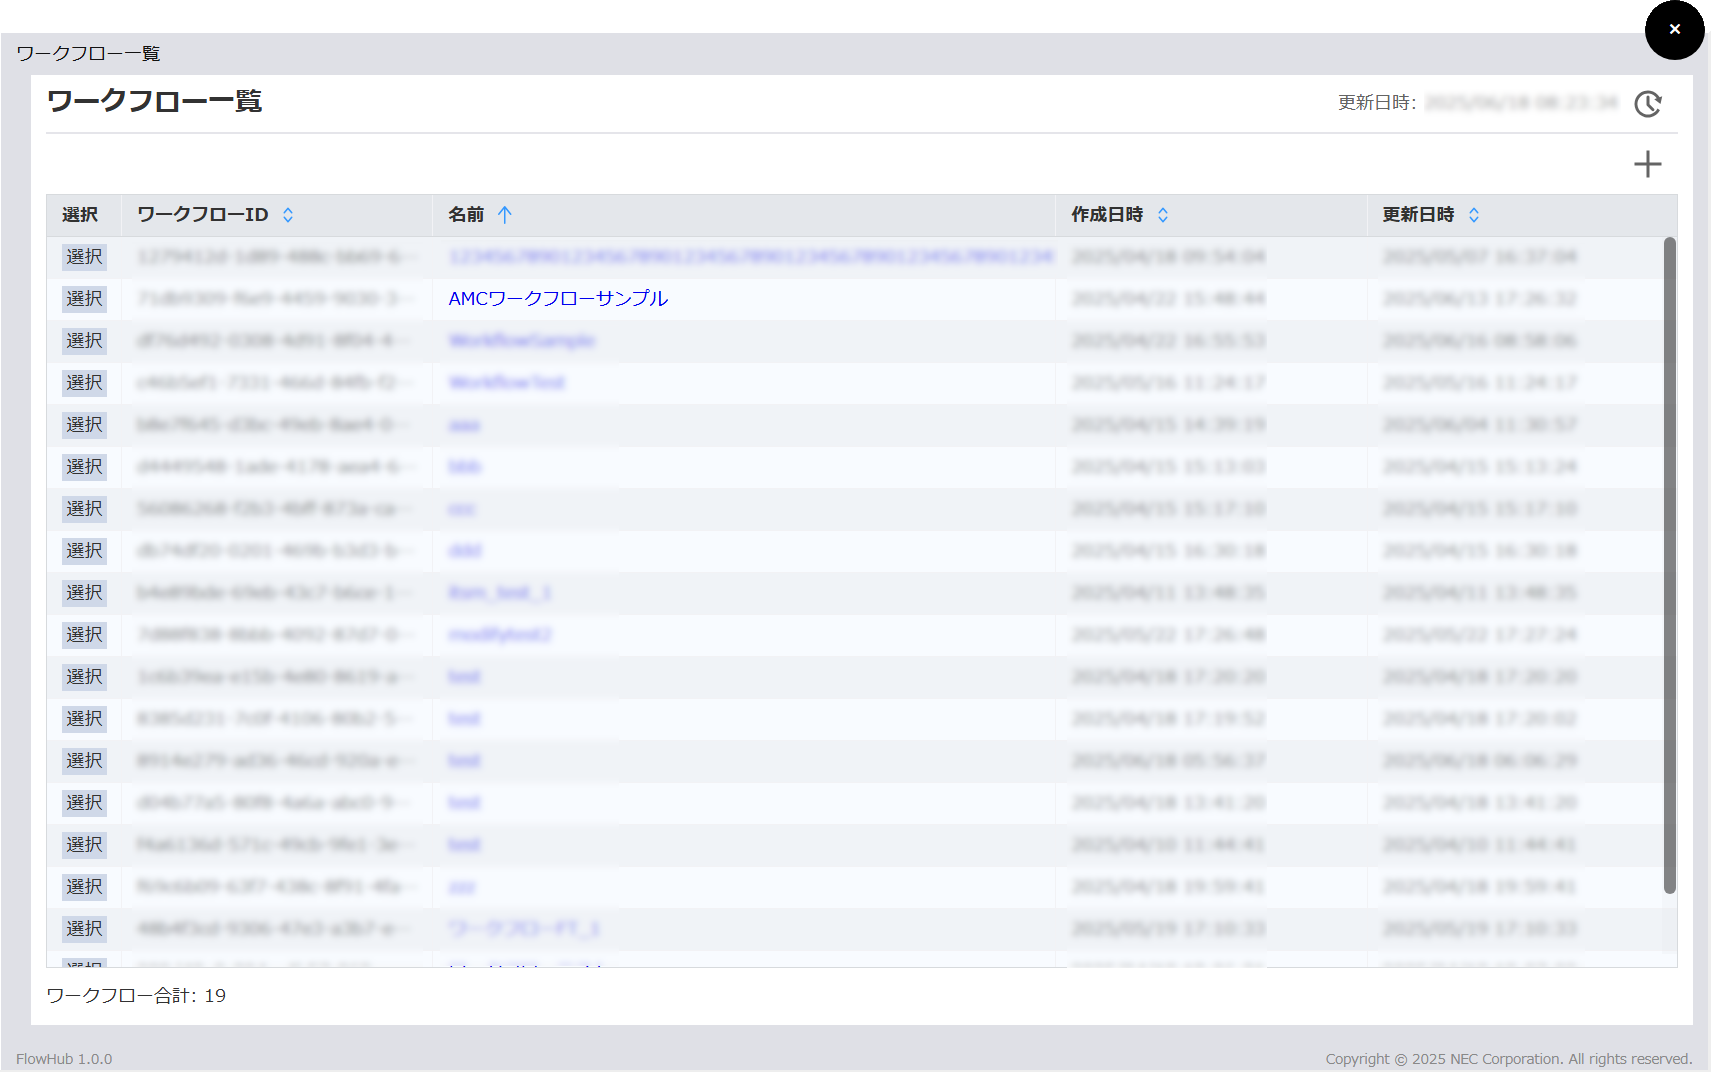Click the sort arrows beside 作成日時
Viewport: 1711px width, 1072px height.
(1163, 215)
